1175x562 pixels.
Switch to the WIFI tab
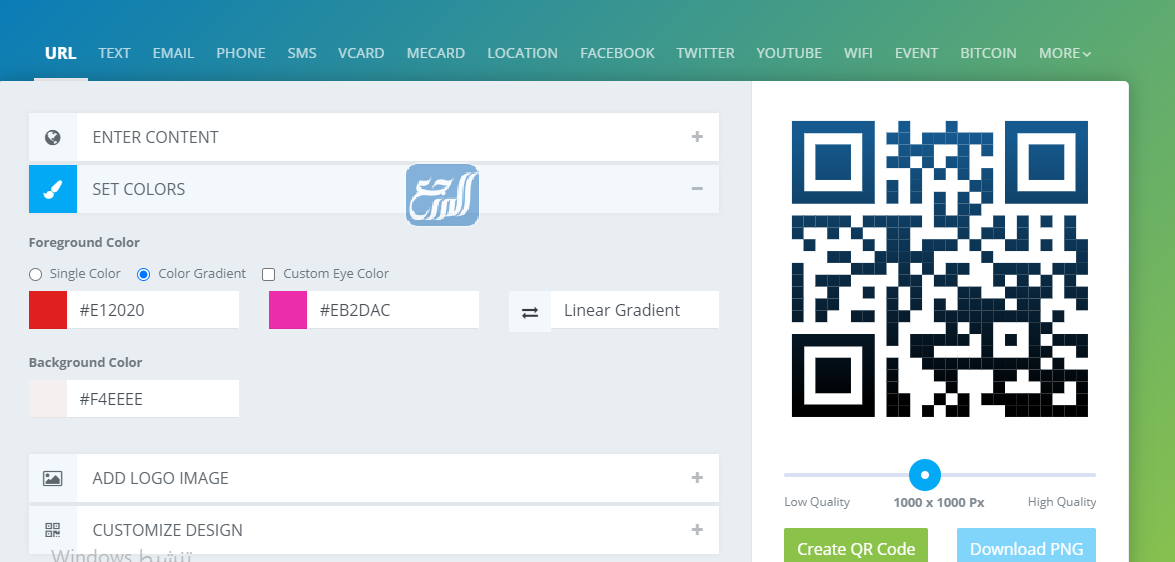tap(858, 53)
